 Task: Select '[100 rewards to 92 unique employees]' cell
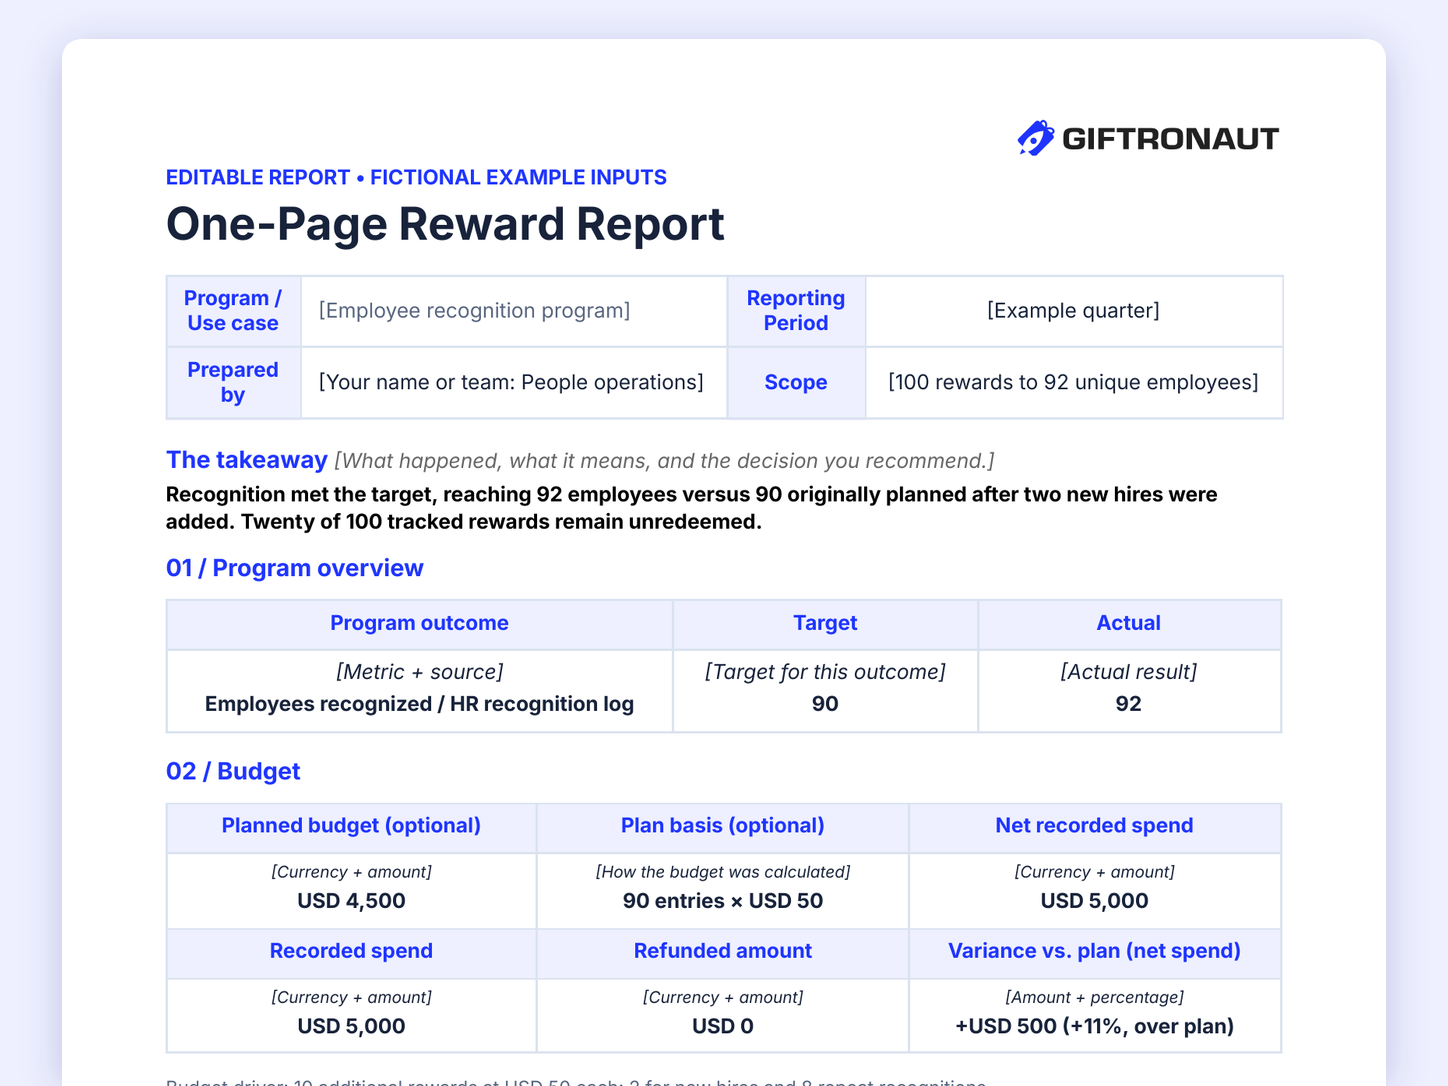coord(1073,382)
